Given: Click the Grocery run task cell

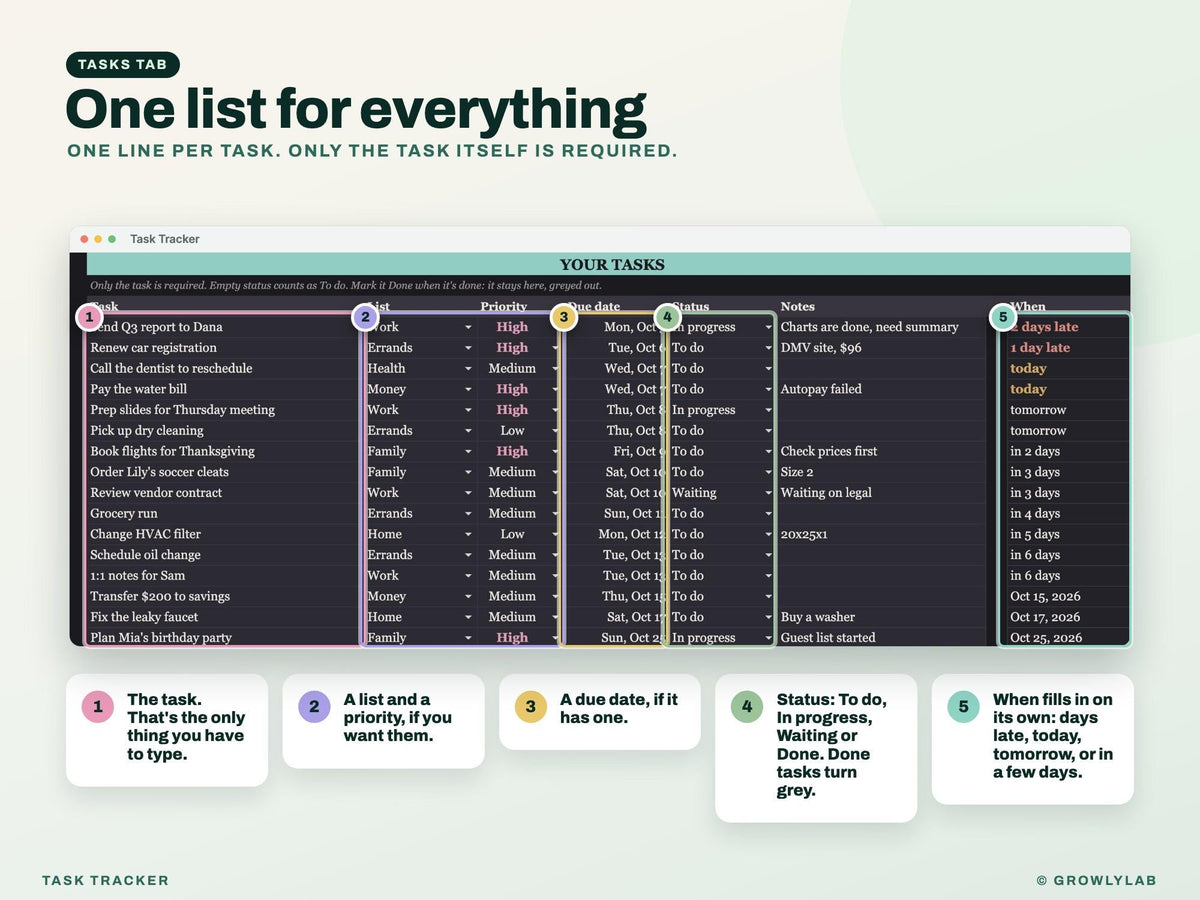Looking at the screenshot, I should (x=223, y=514).
